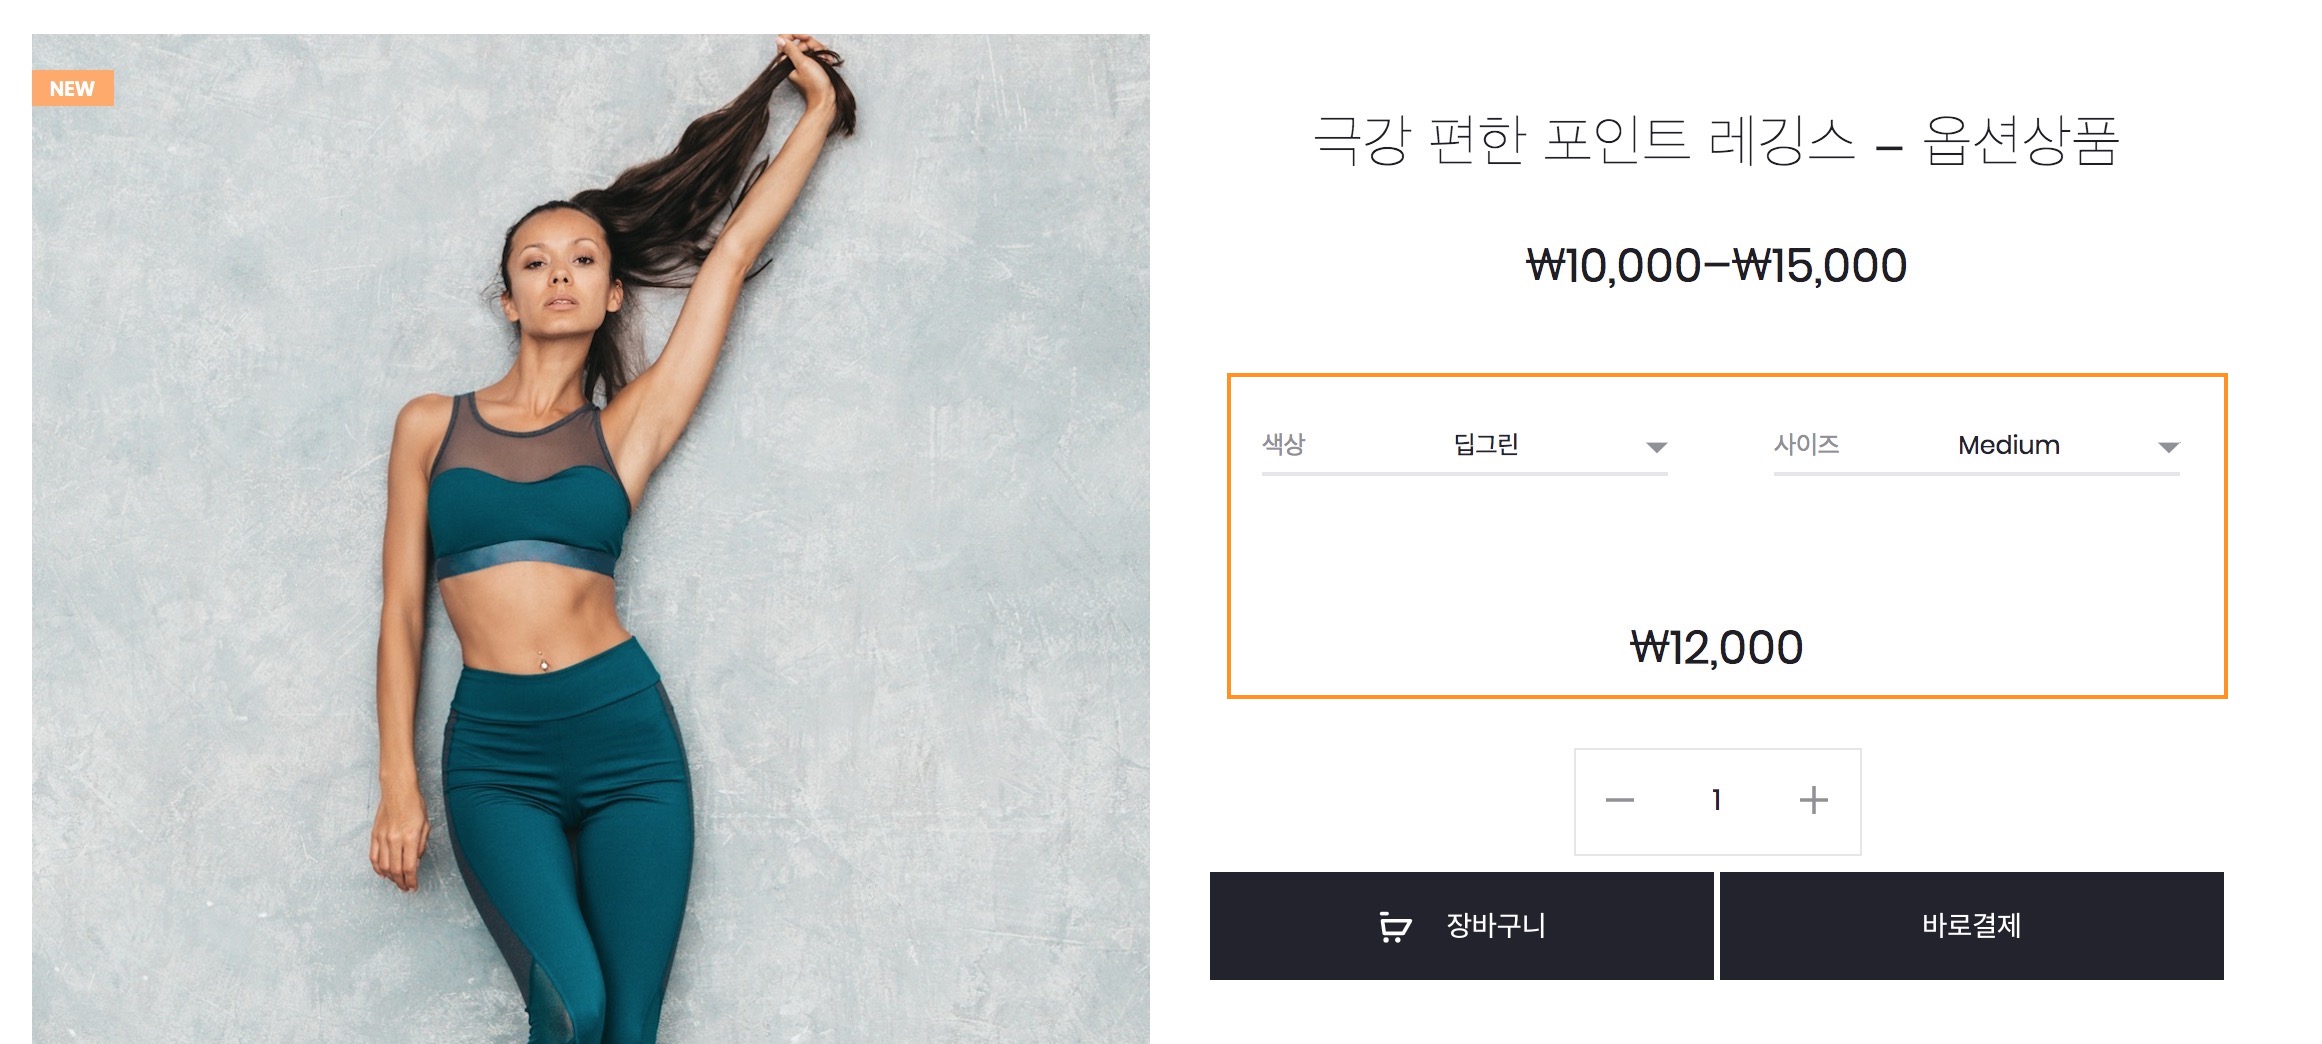Image resolution: width=2322 pixels, height=1044 pixels.
Task: Click the product title 극강 편한 포인트 레깅스
Action: pyautogui.click(x=1584, y=140)
